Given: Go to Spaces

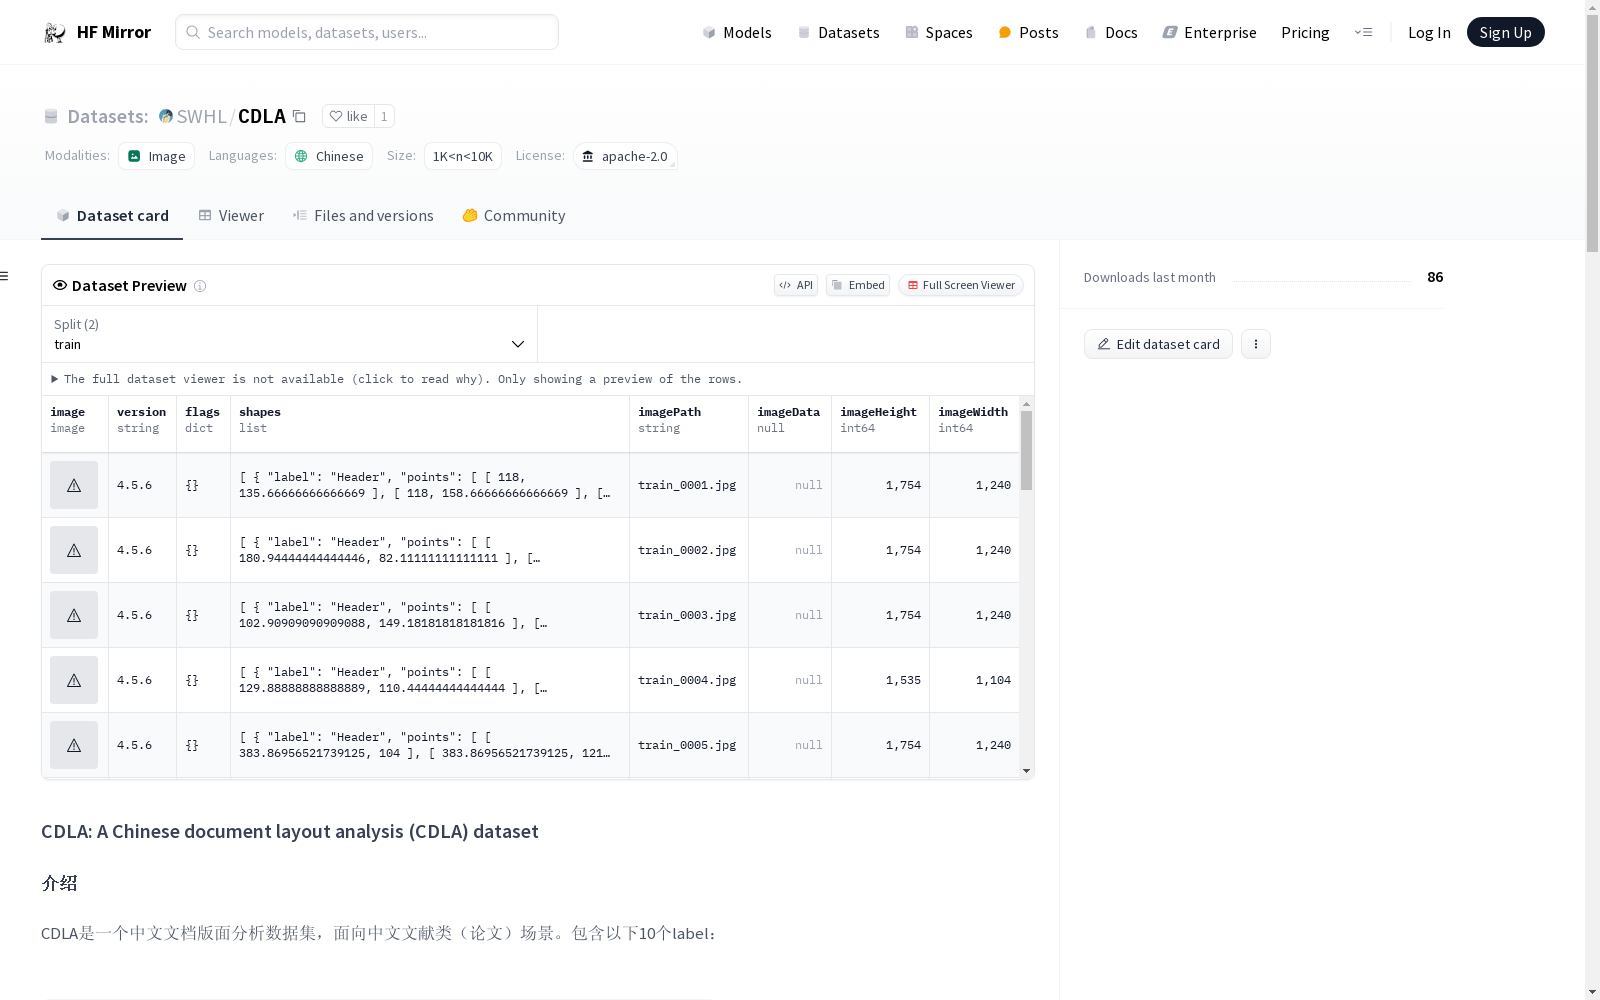Looking at the screenshot, I should 939,32.
